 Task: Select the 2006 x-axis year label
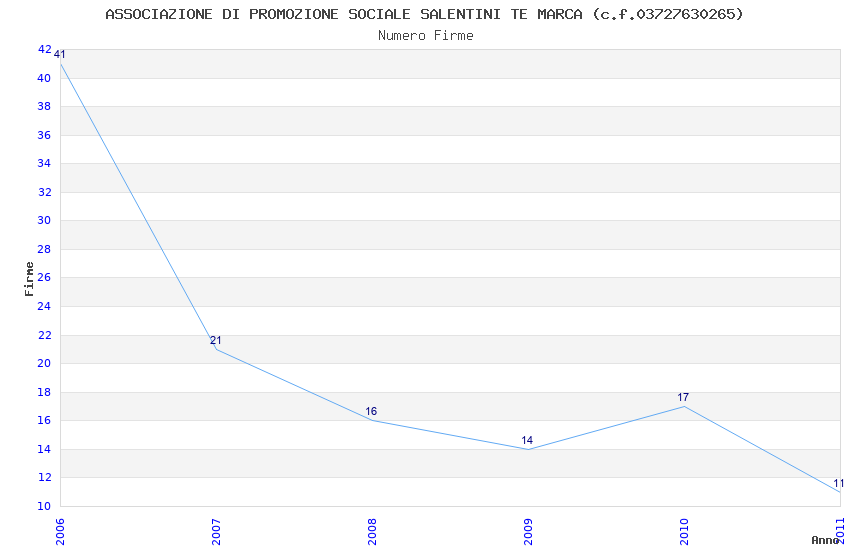[60, 531]
